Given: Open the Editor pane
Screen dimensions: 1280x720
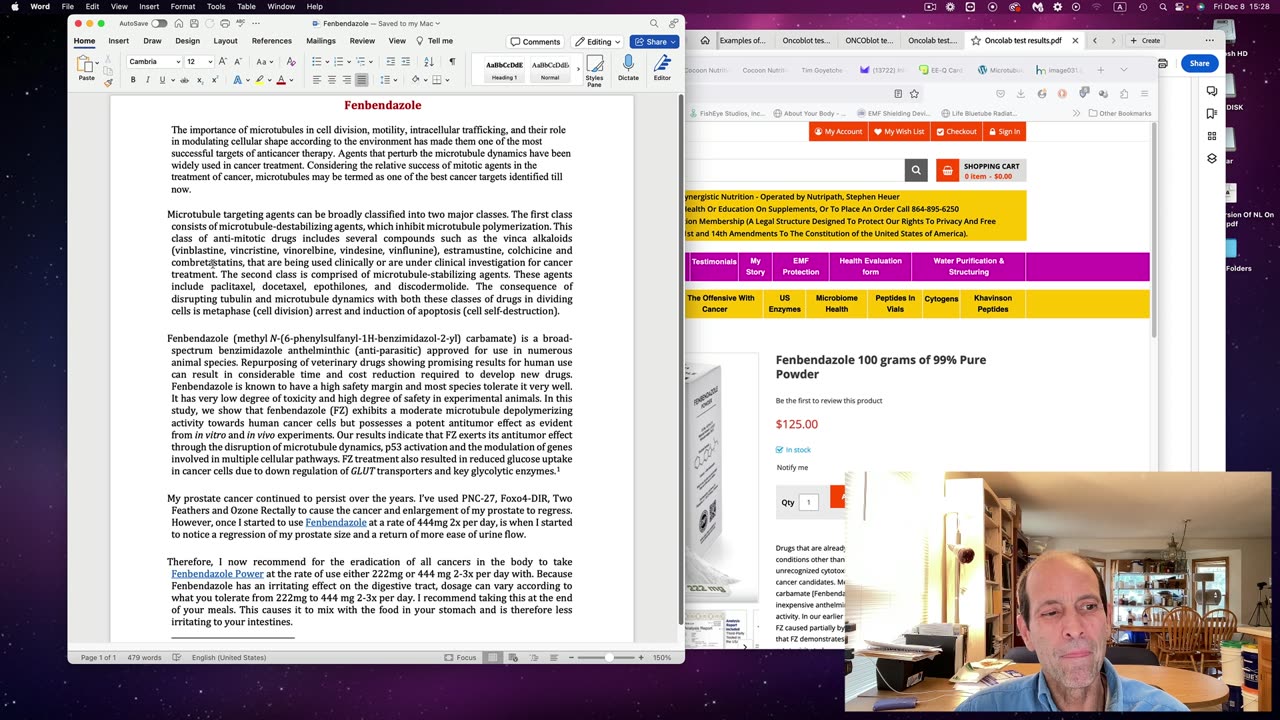Looking at the screenshot, I should click(662, 68).
